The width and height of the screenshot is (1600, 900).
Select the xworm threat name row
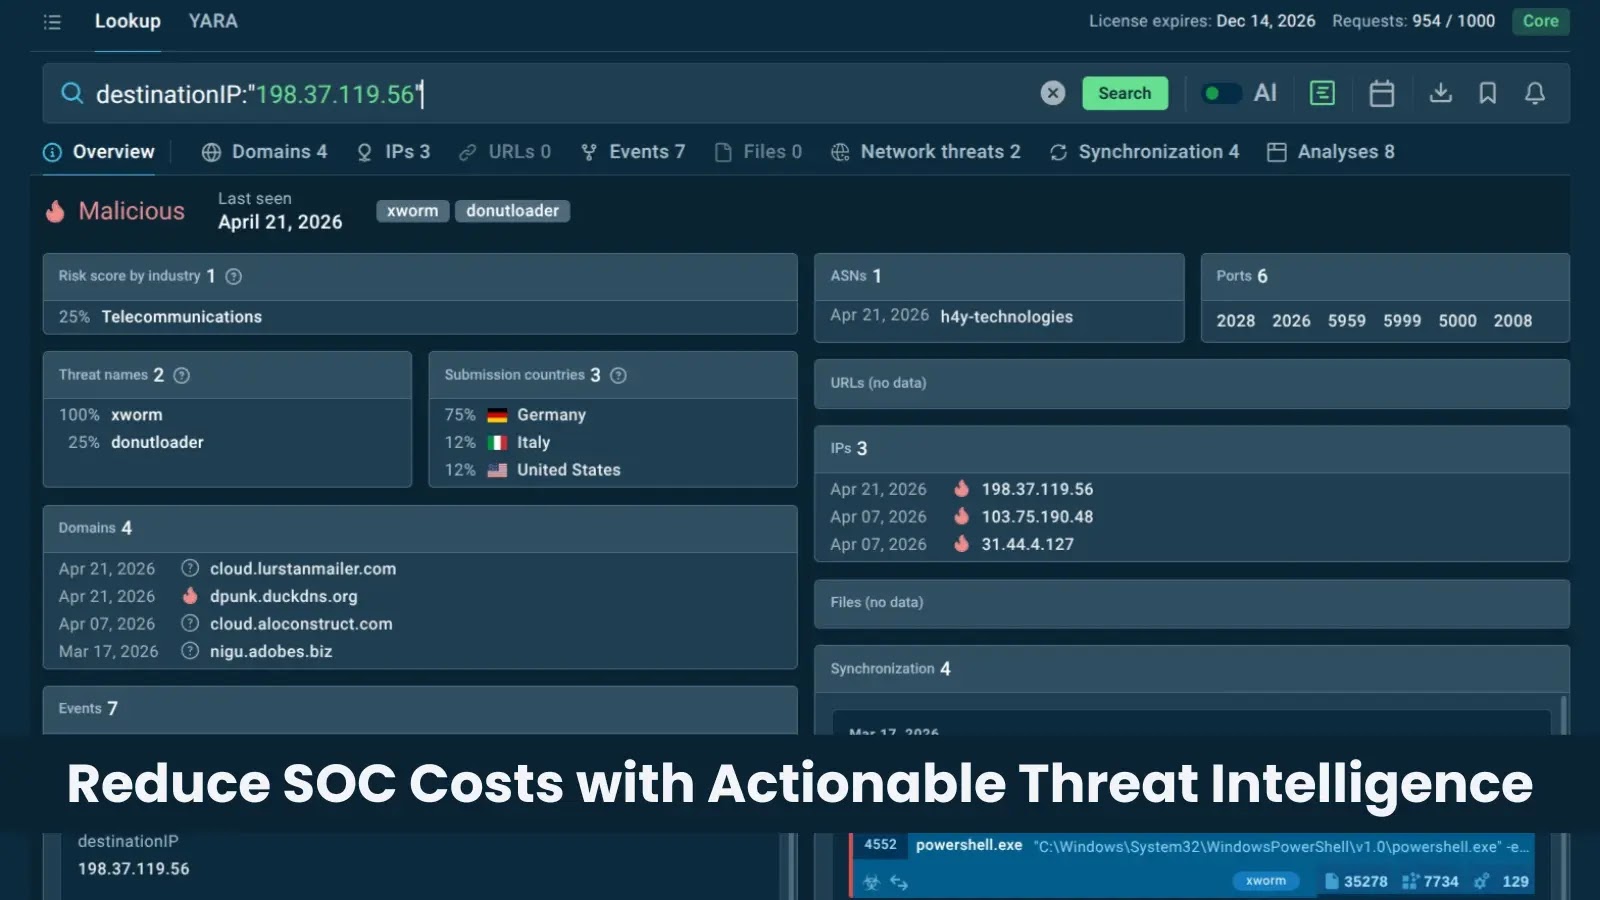(227, 415)
